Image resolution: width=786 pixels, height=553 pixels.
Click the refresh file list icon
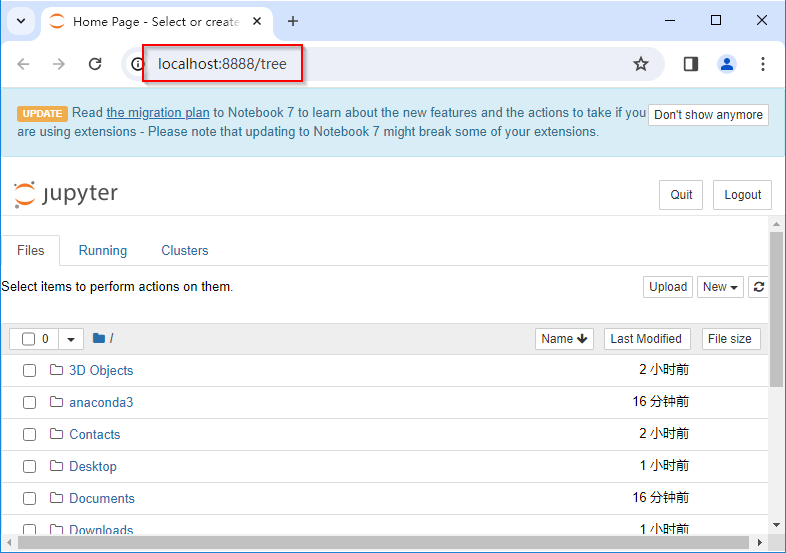coord(759,287)
